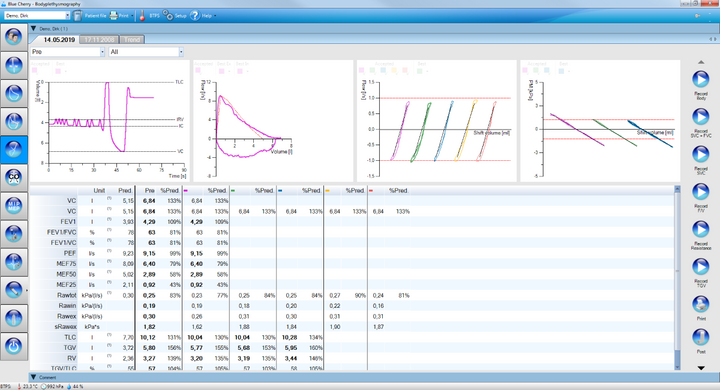The height and width of the screenshot is (390, 720).
Task: Click the MEF50 row label
Action: (66, 274)
